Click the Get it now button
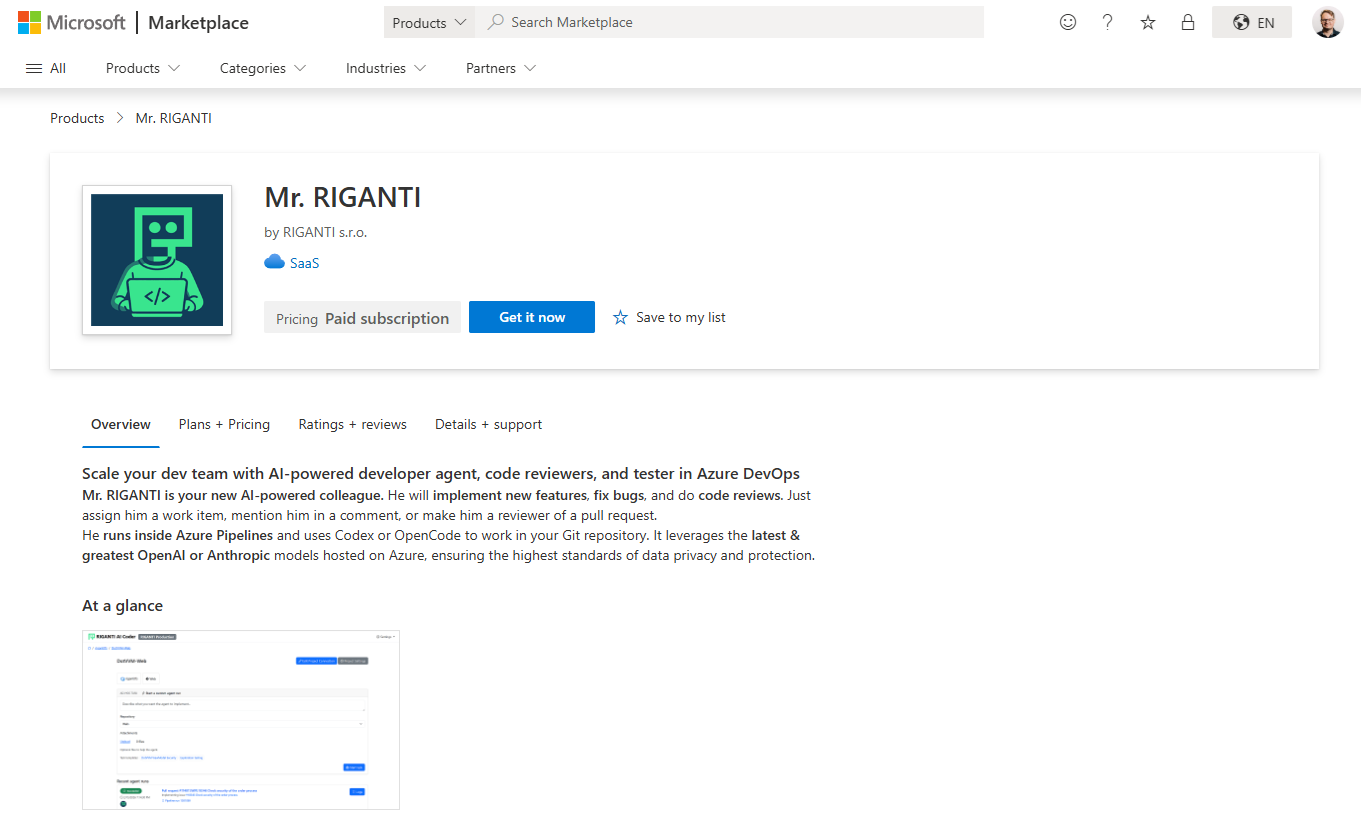The width and height of the screenshot is (1361, 832). (531, 317)
